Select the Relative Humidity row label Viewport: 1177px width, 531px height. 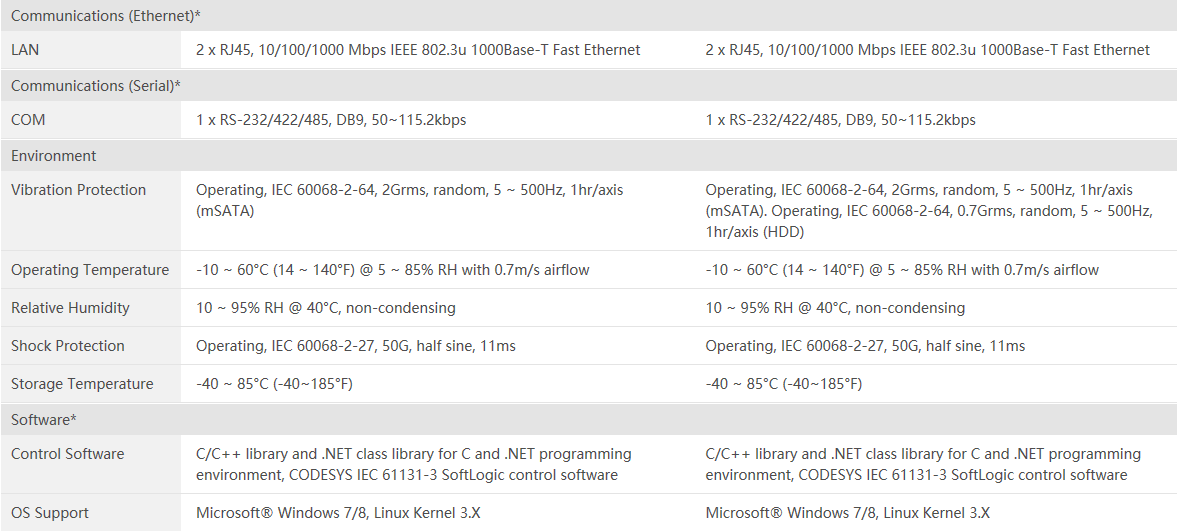[70, 308]
